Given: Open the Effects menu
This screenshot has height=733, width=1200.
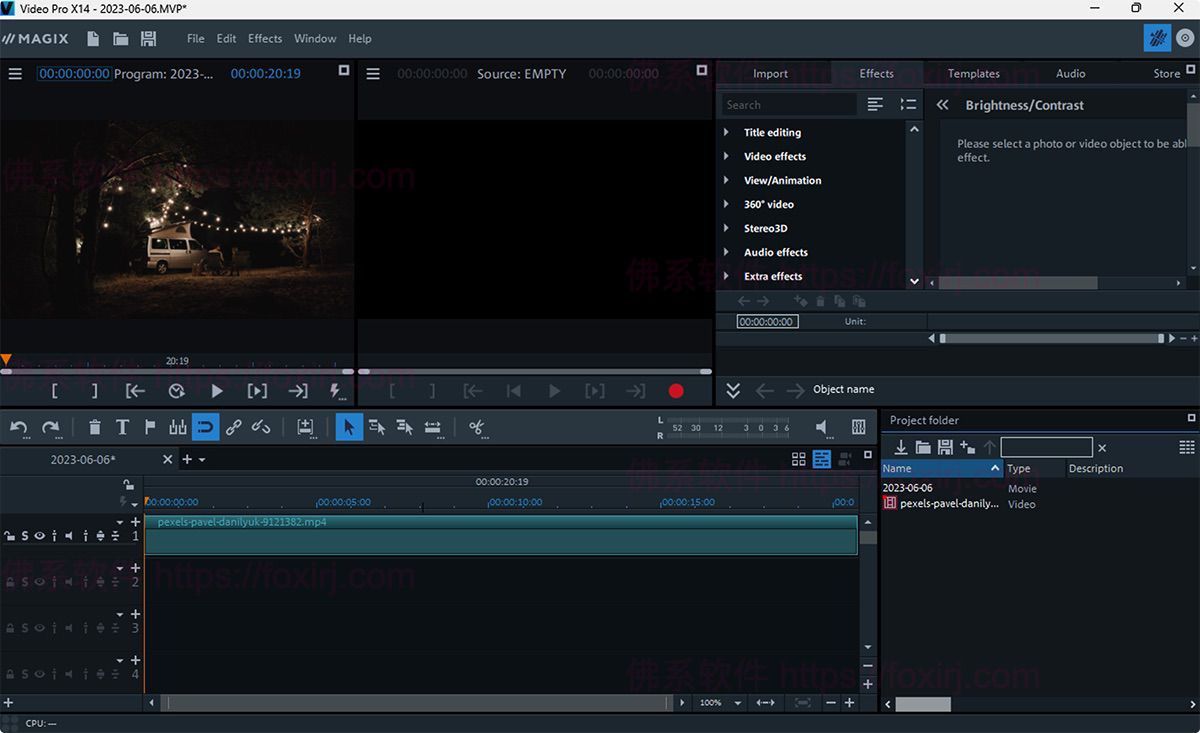Looking at the screenshot, I should pyautogui.click(x=264, y=38).
